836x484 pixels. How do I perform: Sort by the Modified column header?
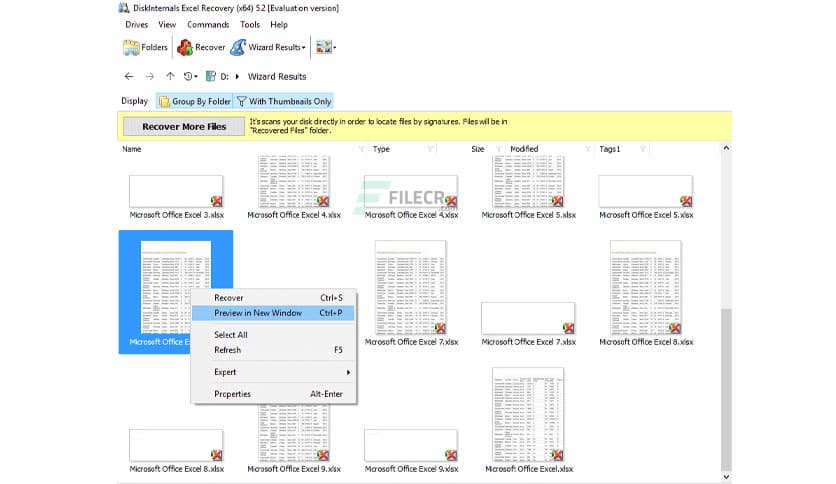pos(524,149)
